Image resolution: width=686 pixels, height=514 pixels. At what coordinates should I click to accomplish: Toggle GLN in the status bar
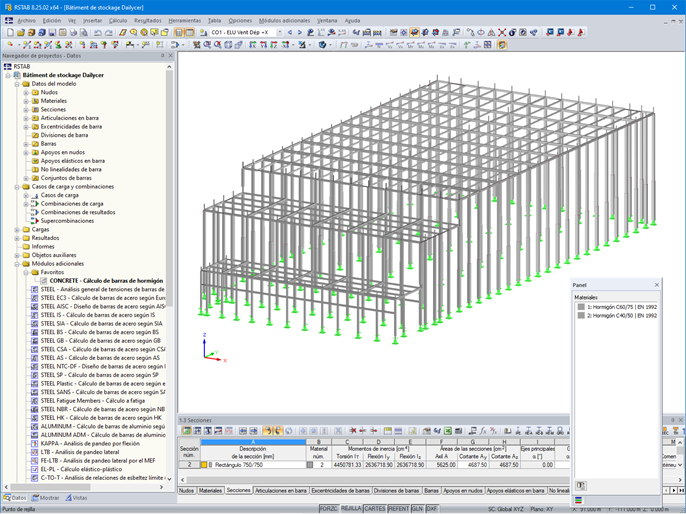417,509
